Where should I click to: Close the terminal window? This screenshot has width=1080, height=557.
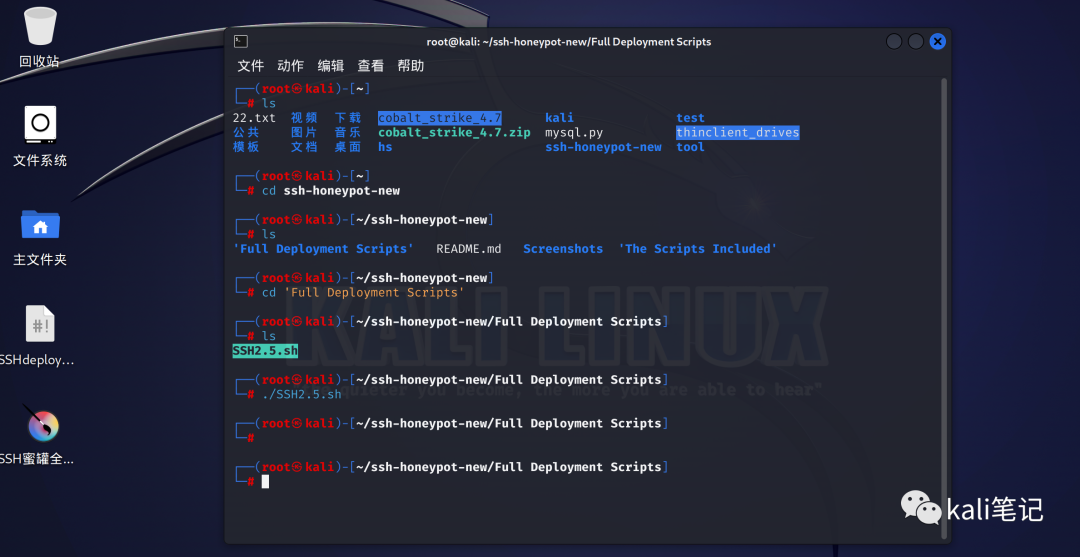(937, 41)
